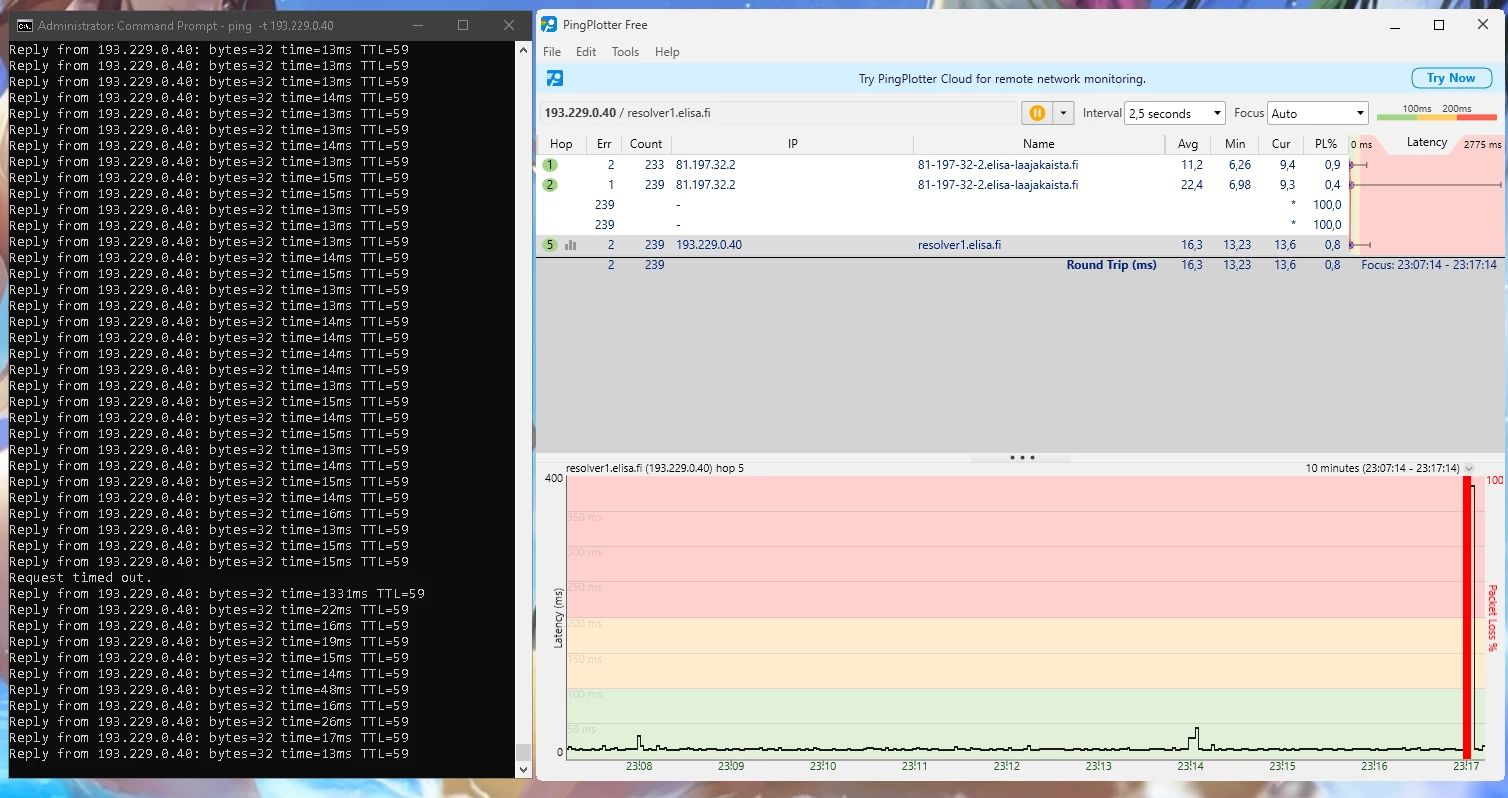Click the three-dot splitter above the graph
This screenshot has height=798, width=1508.
[x=1021, y=458]
